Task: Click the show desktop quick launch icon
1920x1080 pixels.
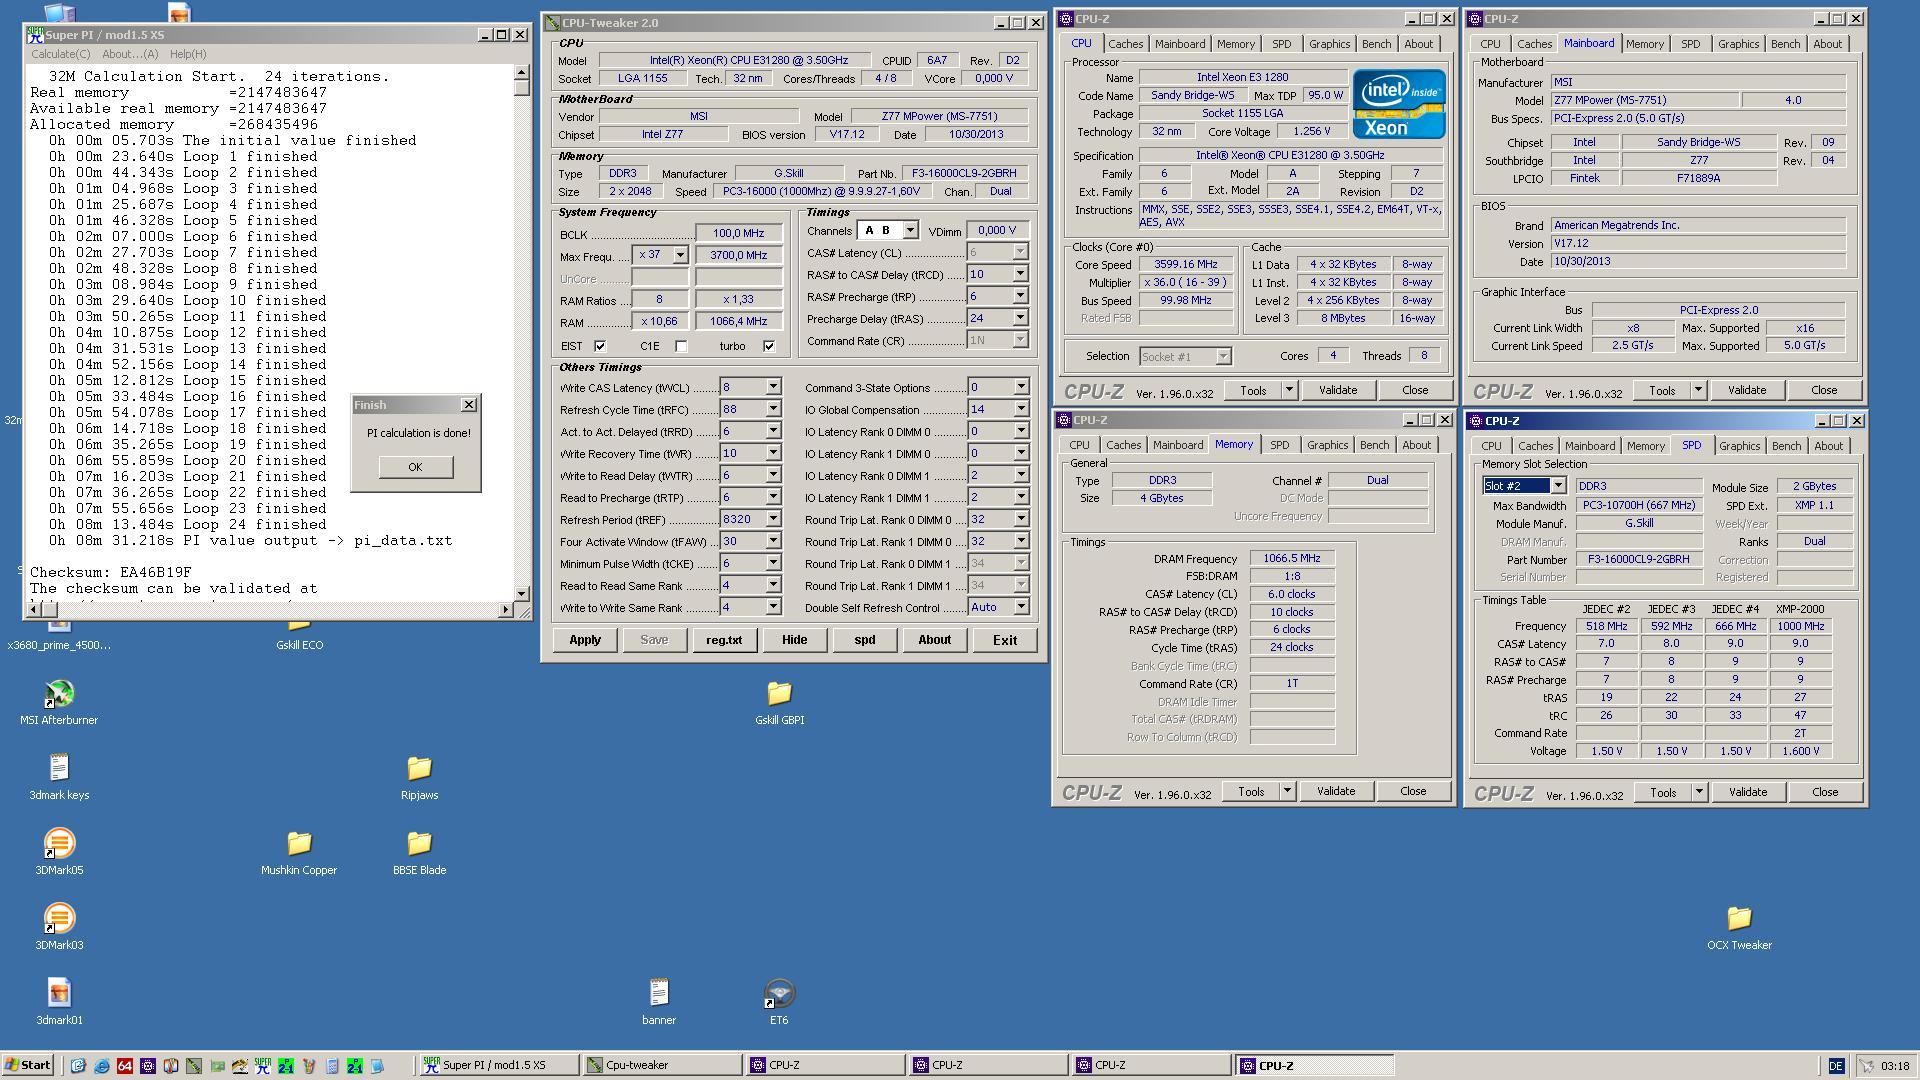Action: 79,1066
